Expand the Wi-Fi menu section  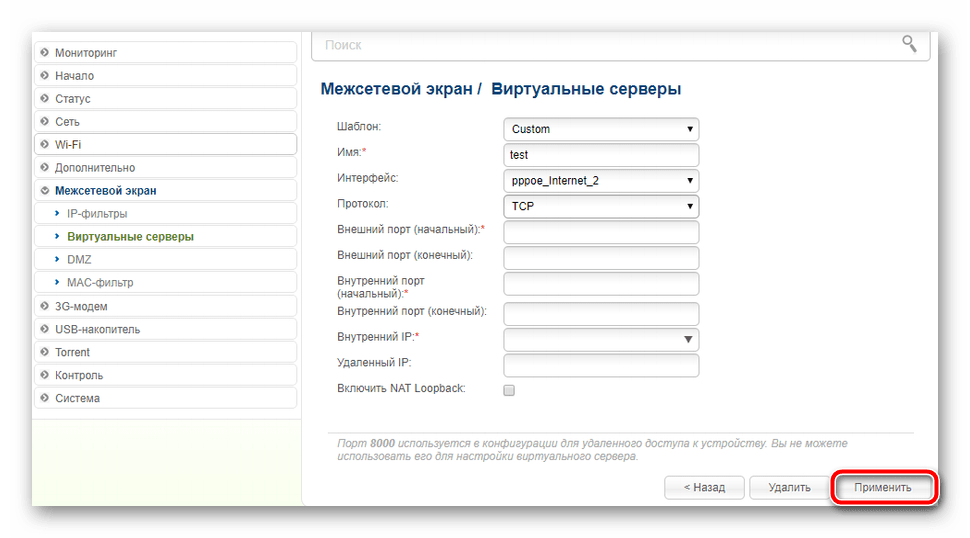(x=164, y=145)
